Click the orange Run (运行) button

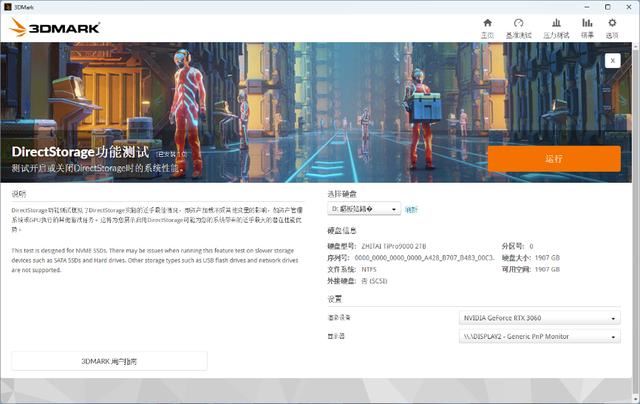point(554,159)
